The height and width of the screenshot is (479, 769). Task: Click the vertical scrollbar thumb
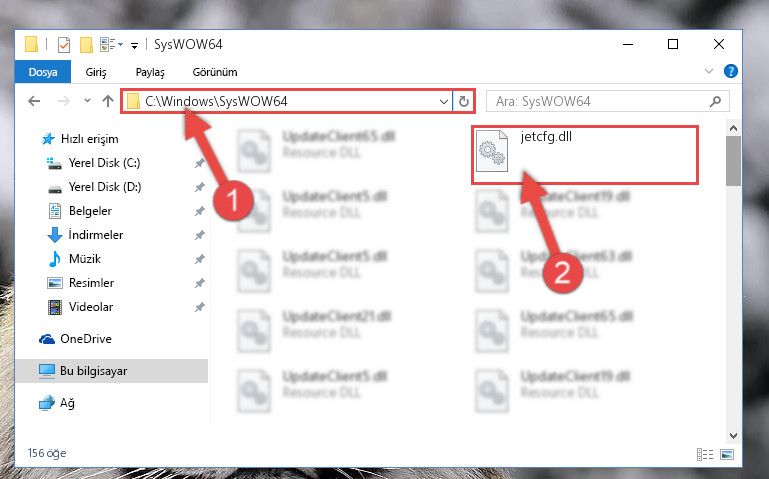[733, 161]
